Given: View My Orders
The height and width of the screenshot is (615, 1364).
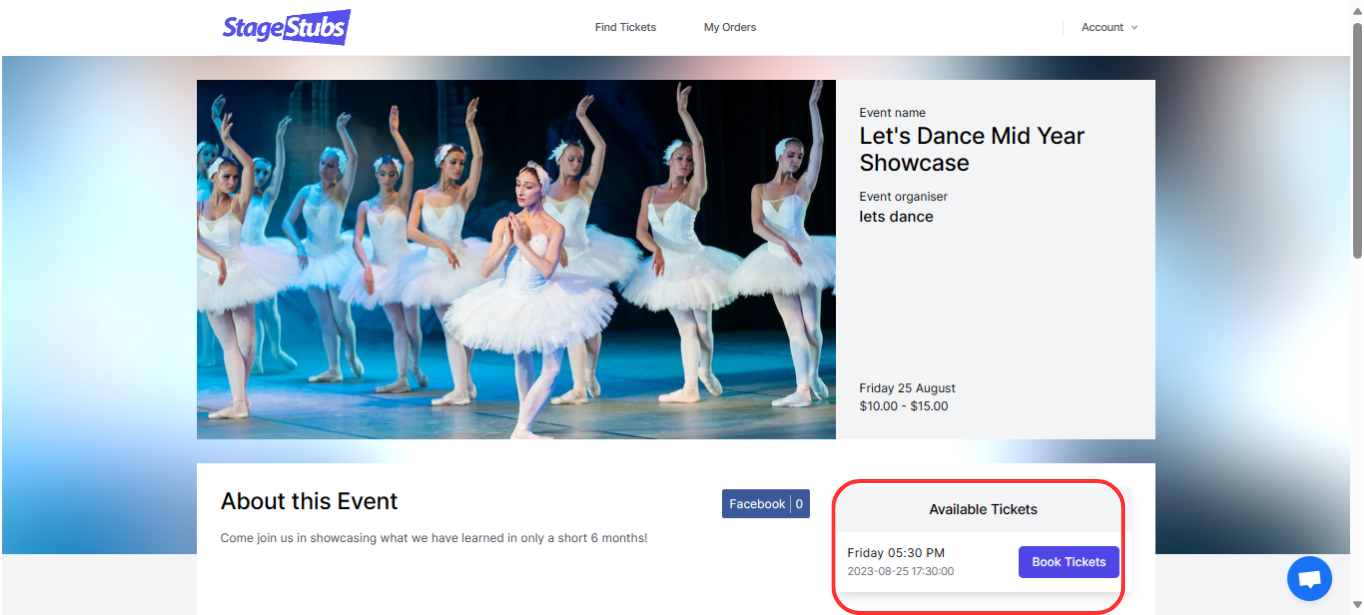Looking at the screenshot, I should click(729, 27).
